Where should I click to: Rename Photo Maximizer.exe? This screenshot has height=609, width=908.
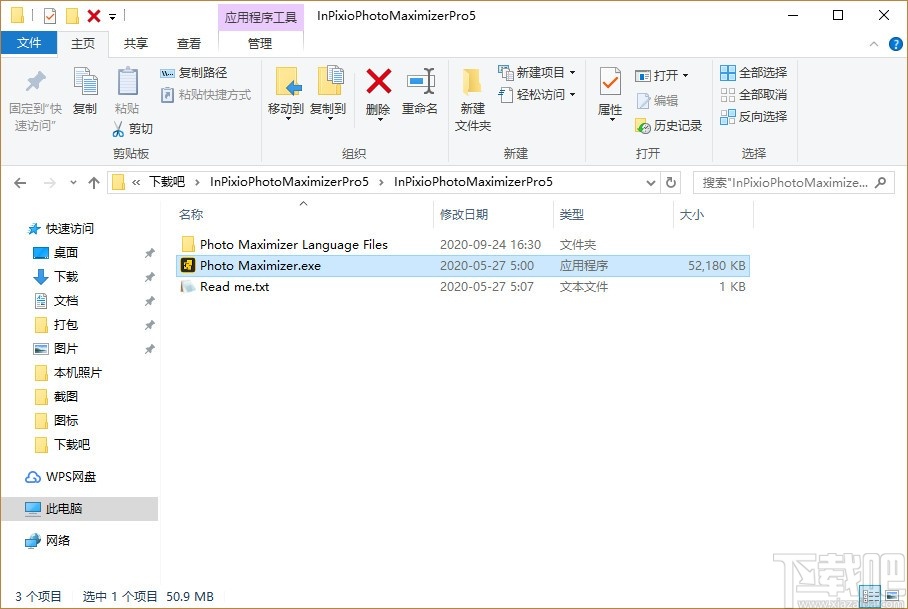point(420,93)
